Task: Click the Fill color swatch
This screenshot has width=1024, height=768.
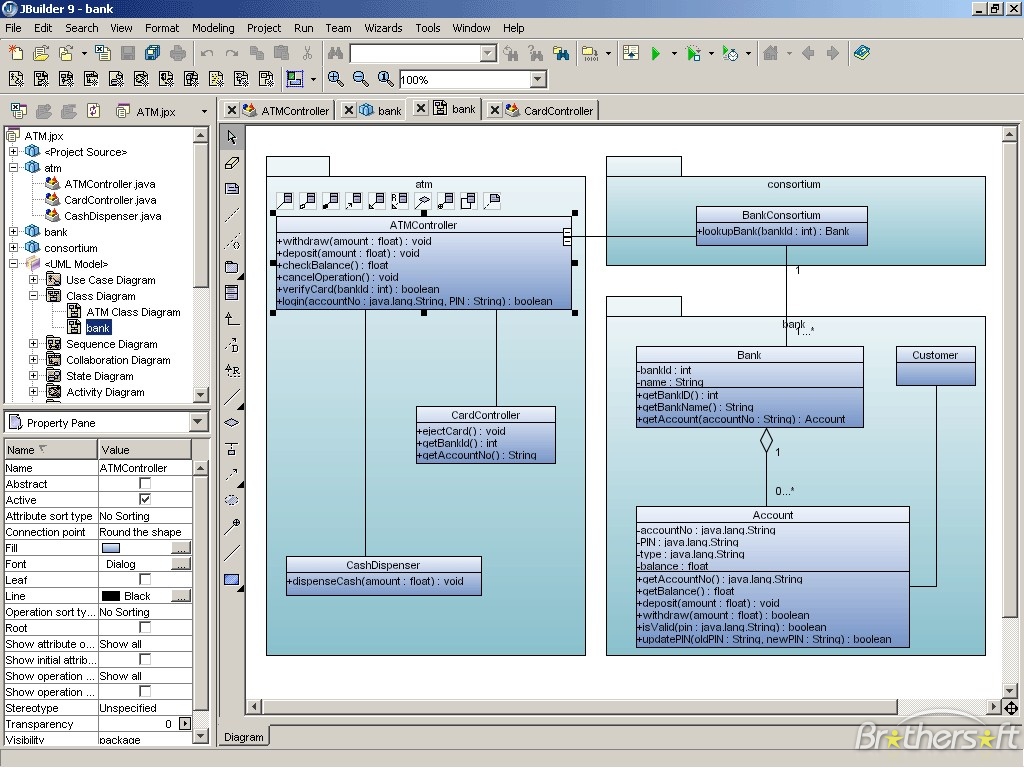Action: click(x=111, y=548)
